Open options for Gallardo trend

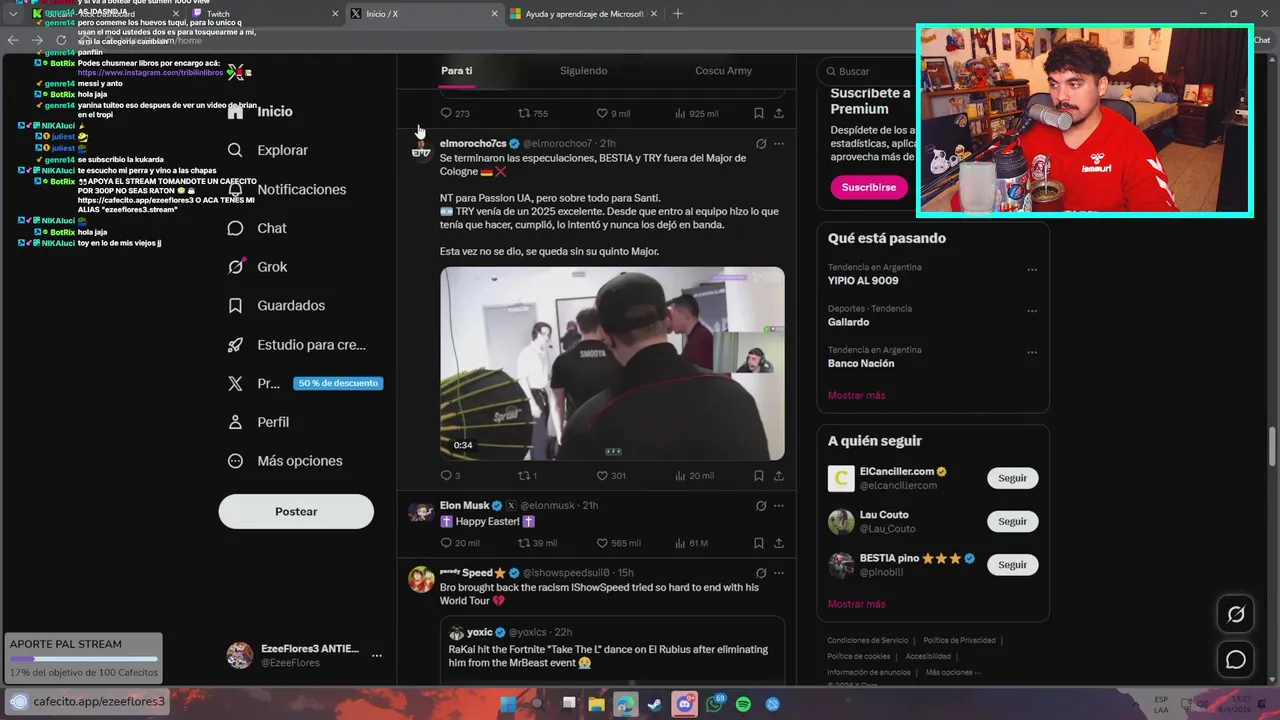[1032, 311]
